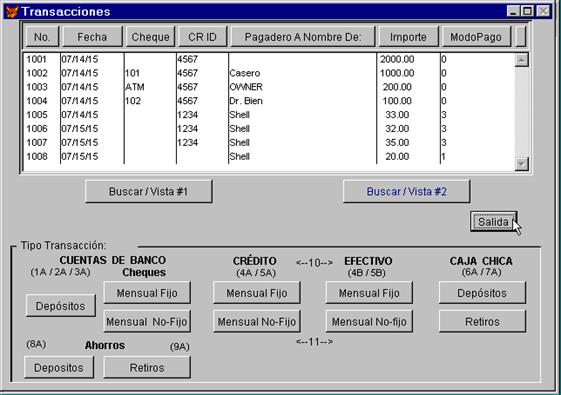Click the blank header button after ModoPago

coord(521,37)
